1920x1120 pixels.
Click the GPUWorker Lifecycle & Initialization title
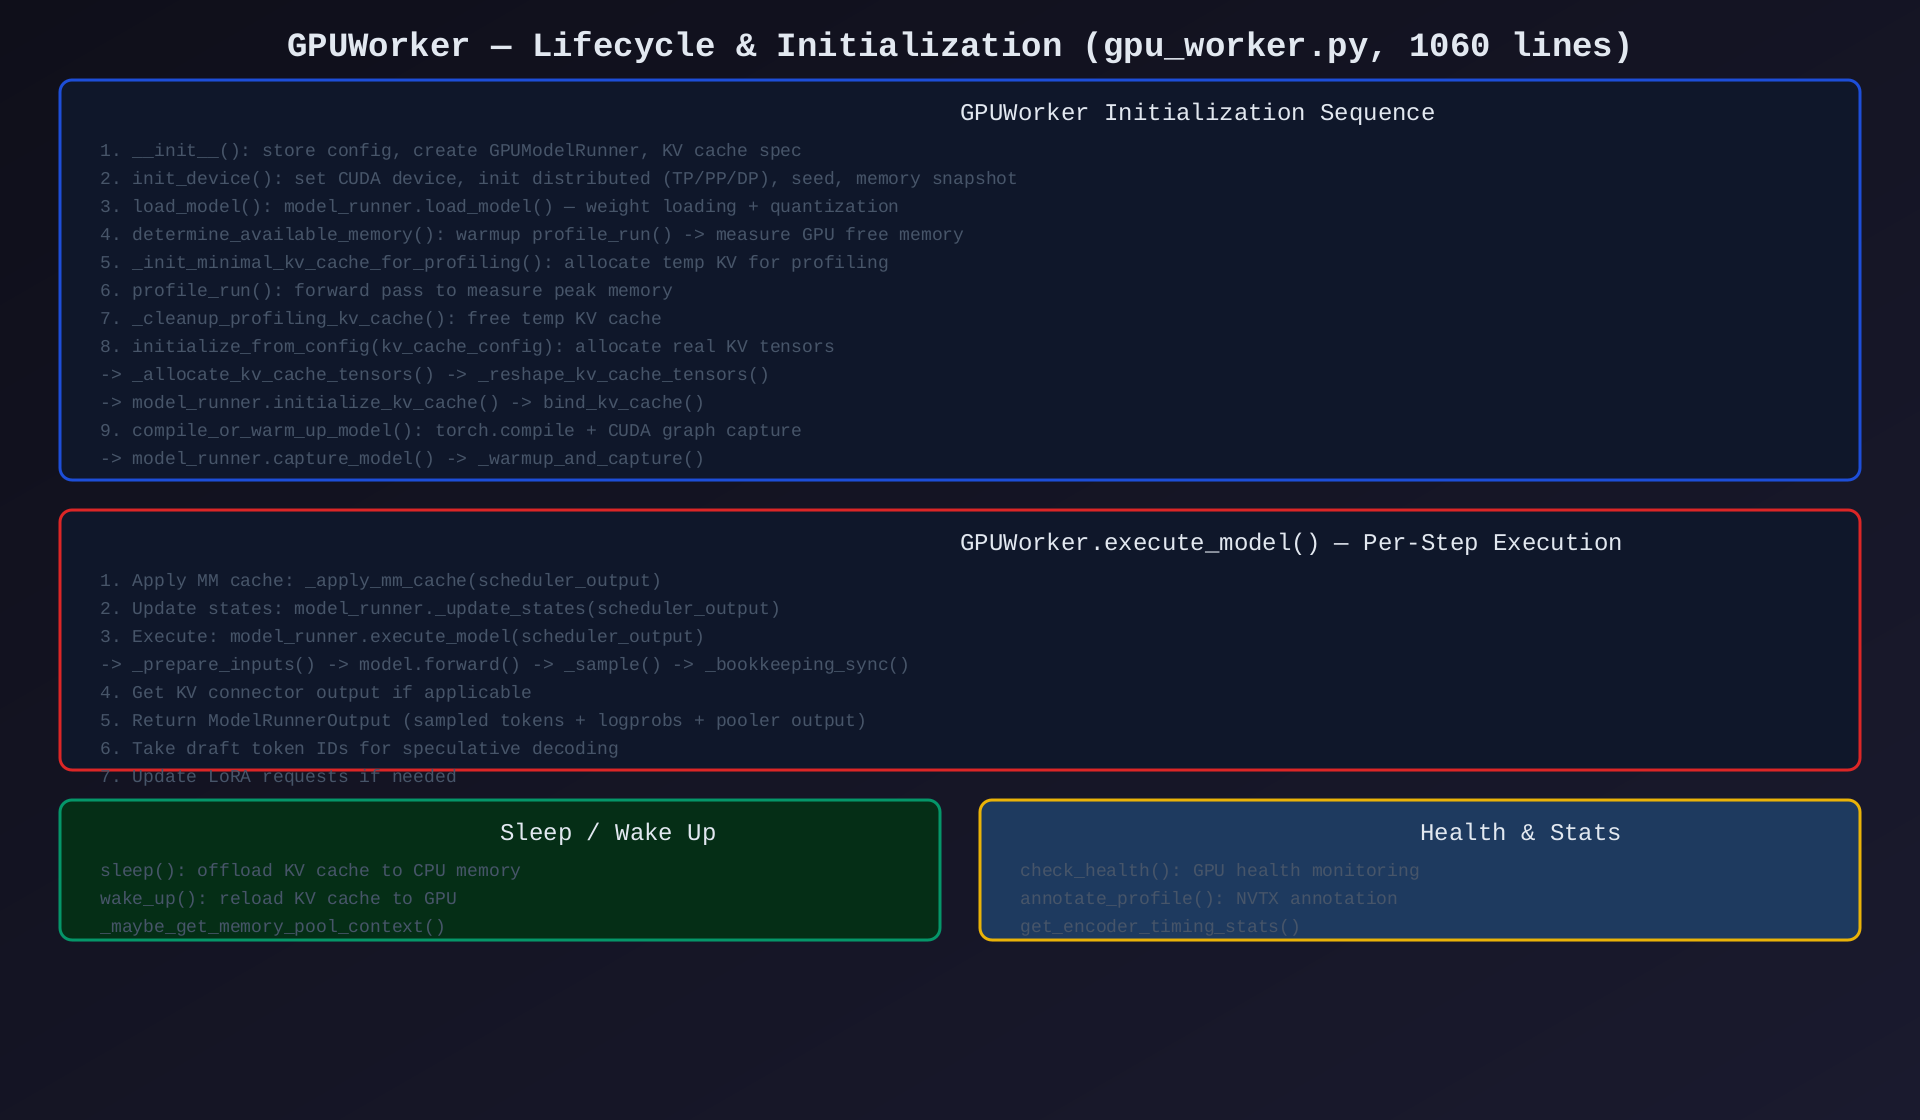[959, 46]
